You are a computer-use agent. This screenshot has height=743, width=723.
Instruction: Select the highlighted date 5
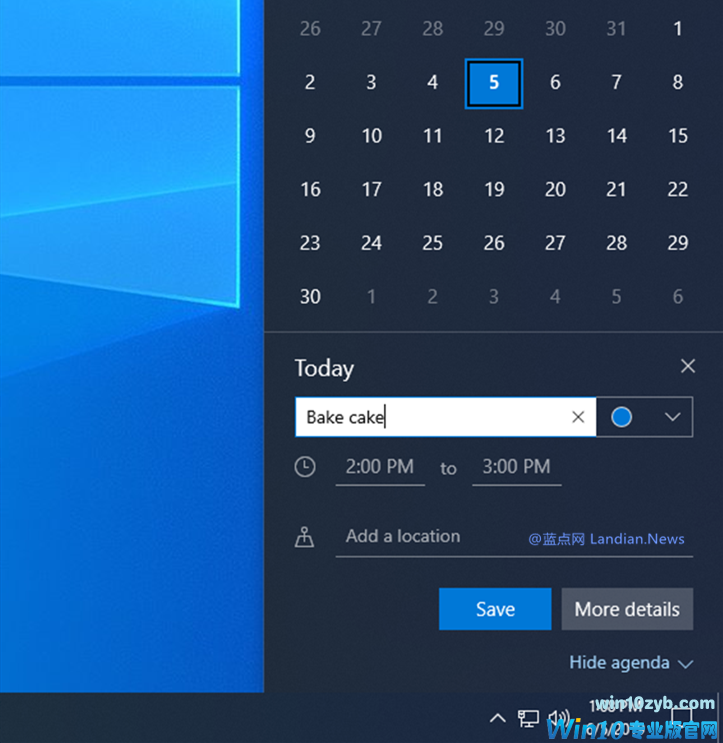click(x=494, y=83)
